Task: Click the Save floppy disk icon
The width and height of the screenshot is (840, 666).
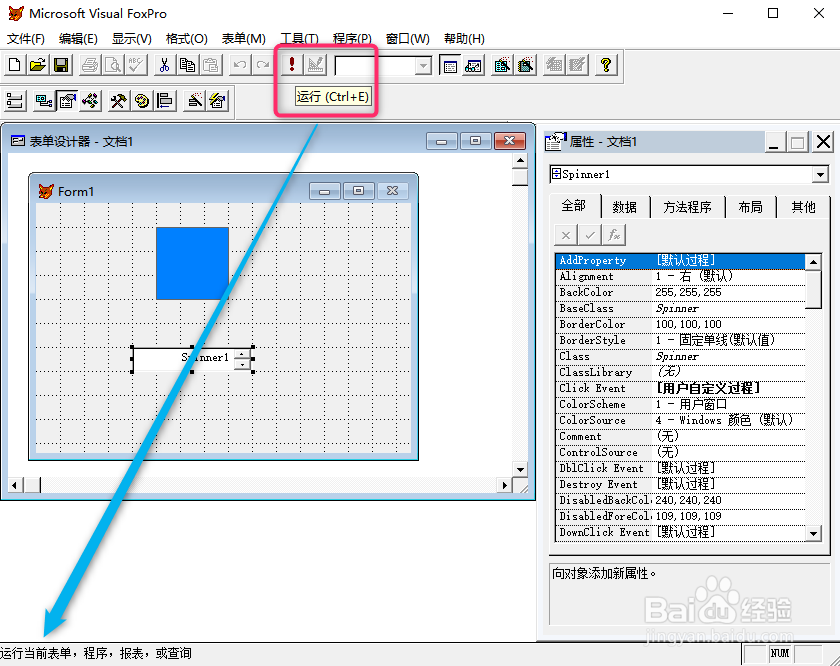Action: click(x=61, y=65)
